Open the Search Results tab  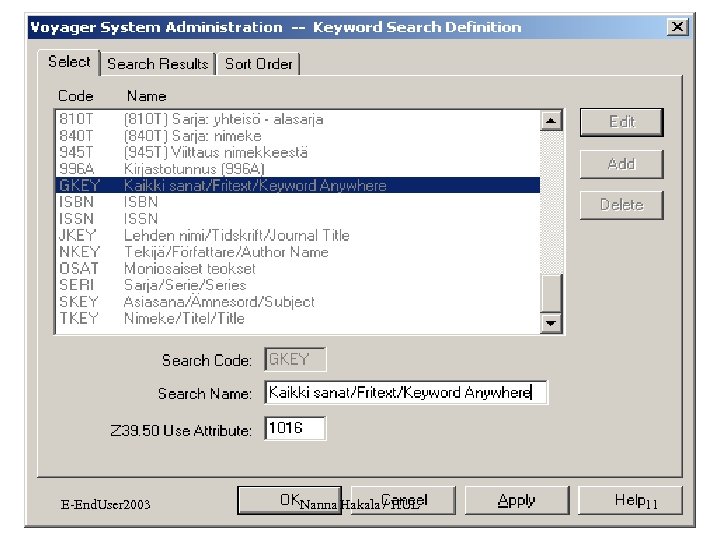158,64
